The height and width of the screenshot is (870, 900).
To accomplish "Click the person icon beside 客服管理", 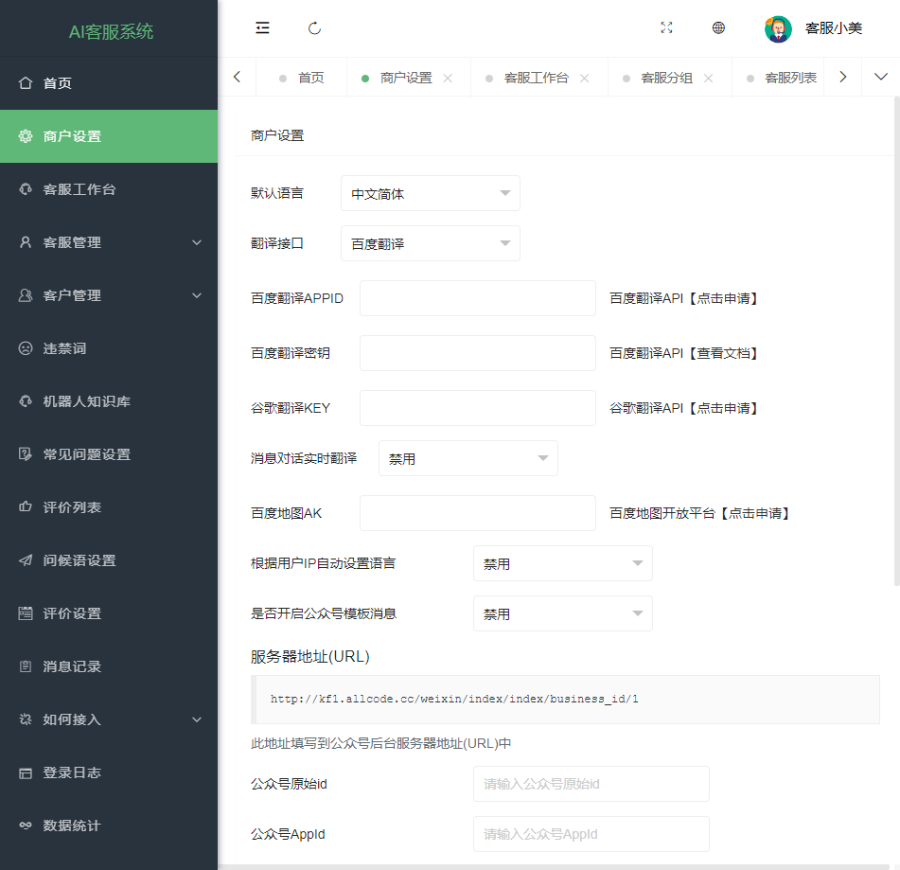I will tap(25, 242).
